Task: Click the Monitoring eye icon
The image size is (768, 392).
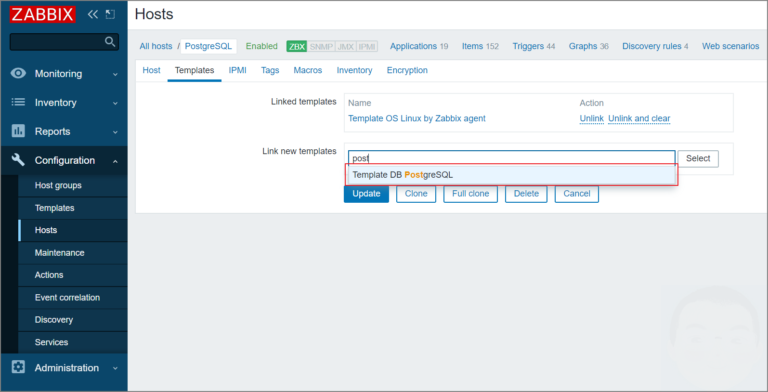Action: pos(19,74)
